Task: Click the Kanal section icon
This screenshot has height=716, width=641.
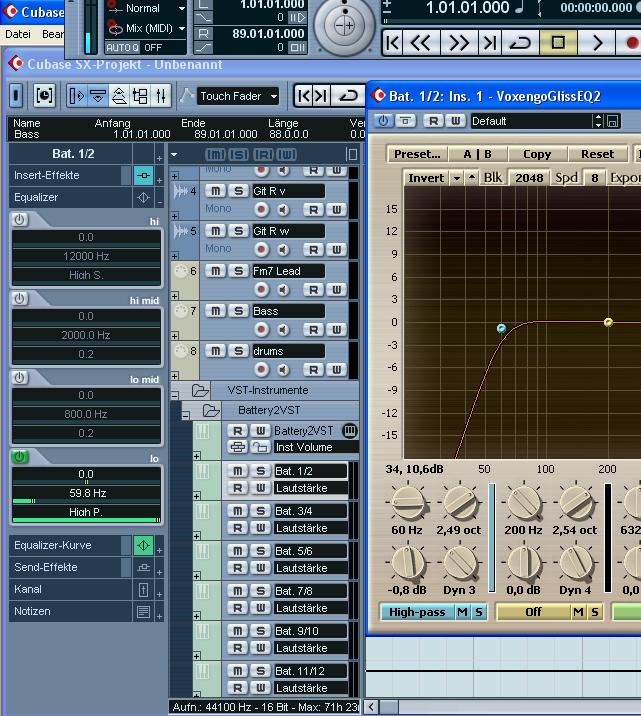Action: pyautogui.click(x=143, y=589)
